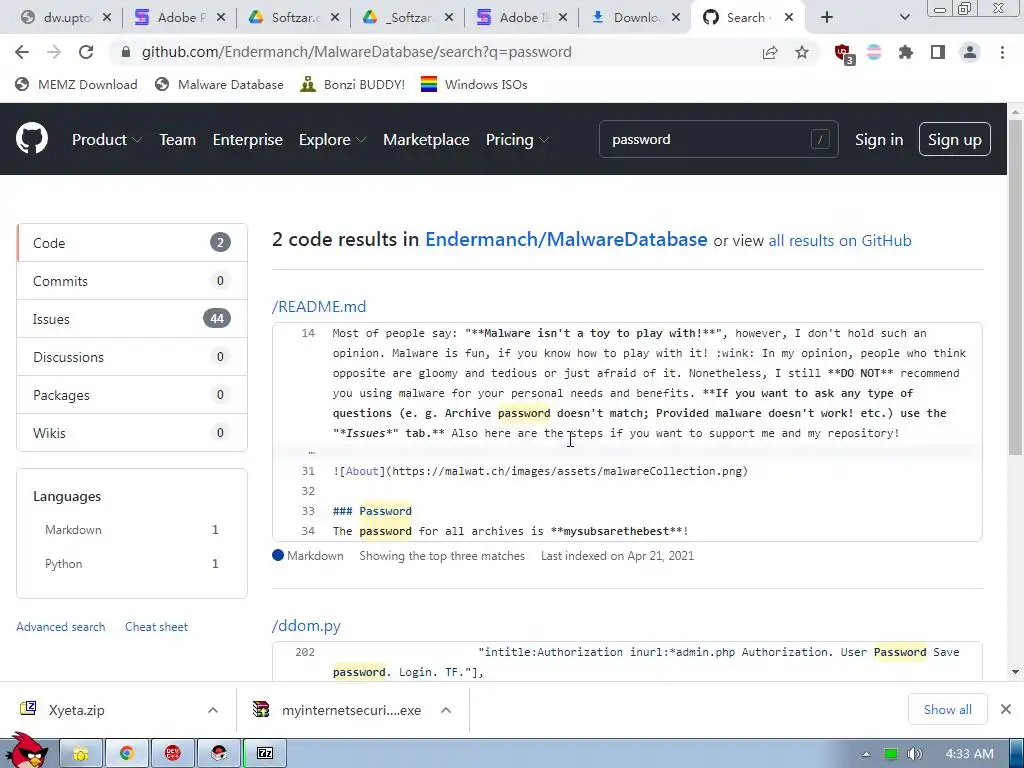Screen dimensions: 1024x768
Task: View all results on GitHub
Action: click(840, 240)
